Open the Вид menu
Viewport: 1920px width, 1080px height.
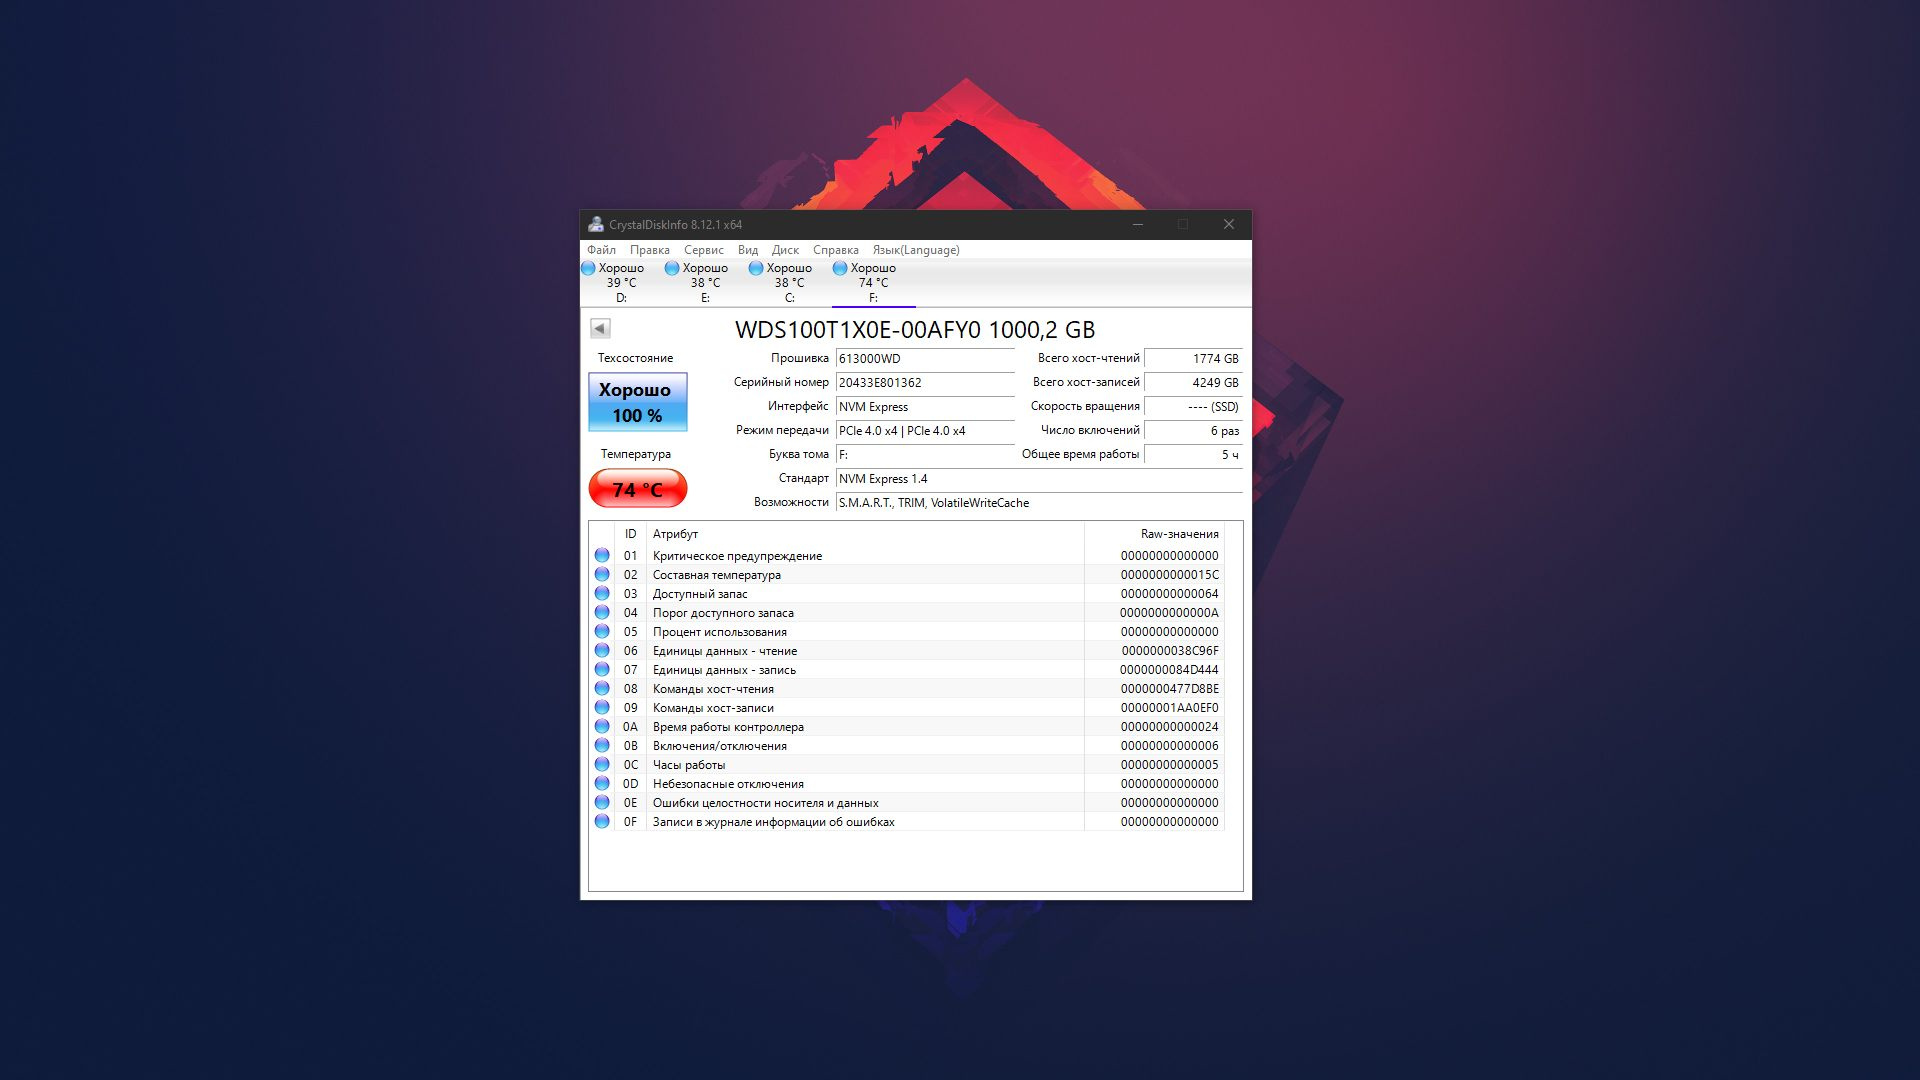(746, 250)
